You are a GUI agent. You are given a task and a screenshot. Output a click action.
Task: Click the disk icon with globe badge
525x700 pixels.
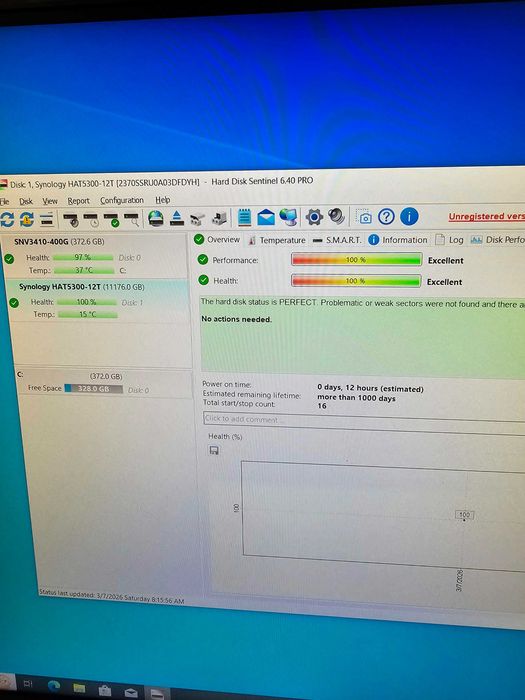click(x=71, y=219)
